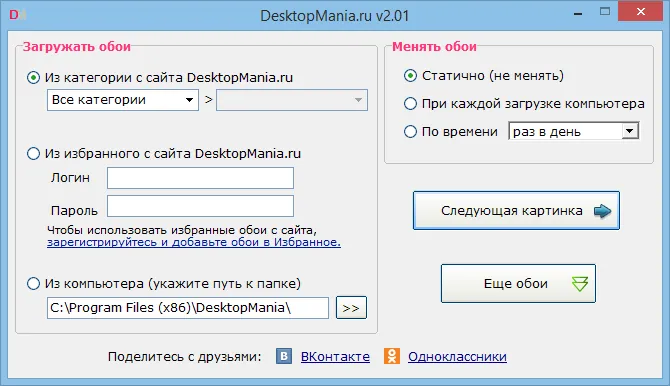670x386 pixels.
Task: Click the 'Следующая картинка' button
Action: (516, 210)
